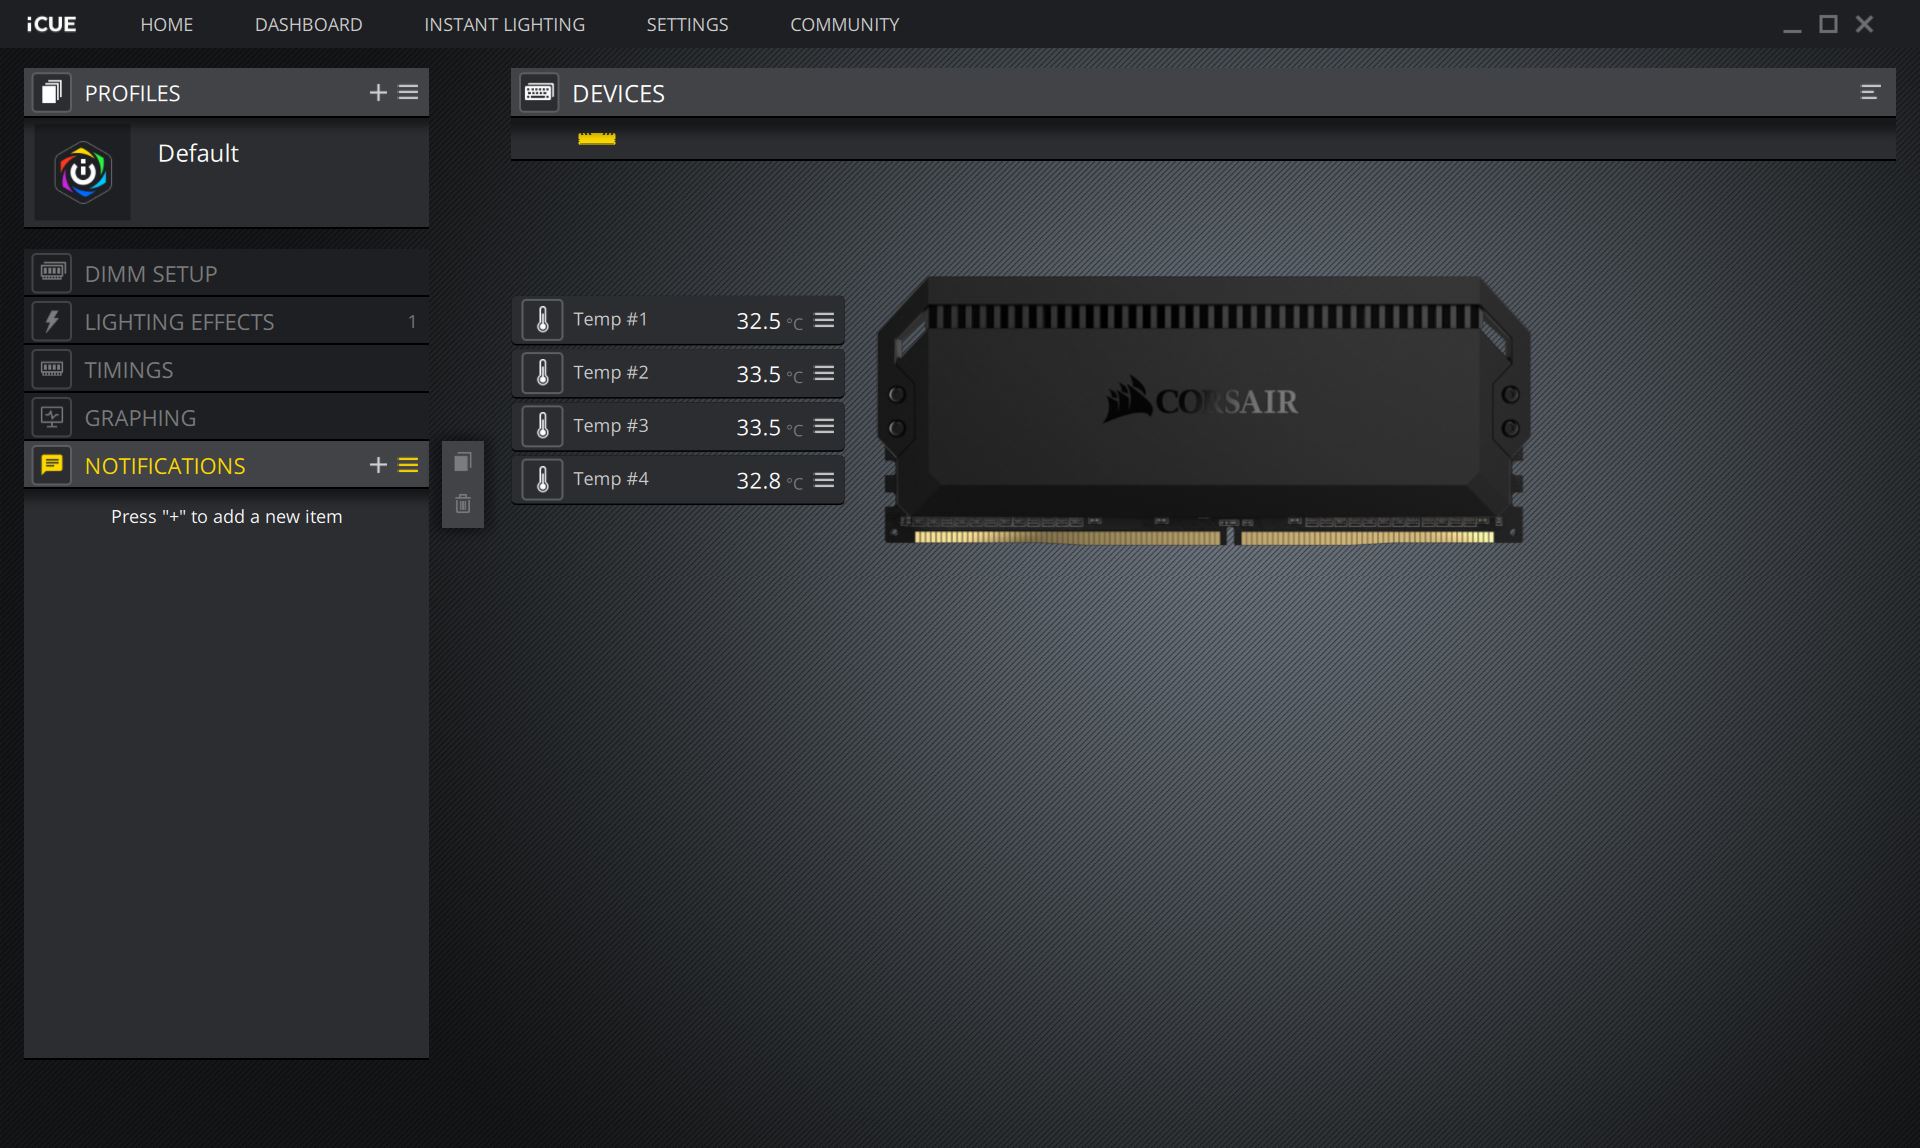Open the Lighting Effects section

tap(179, 321)
